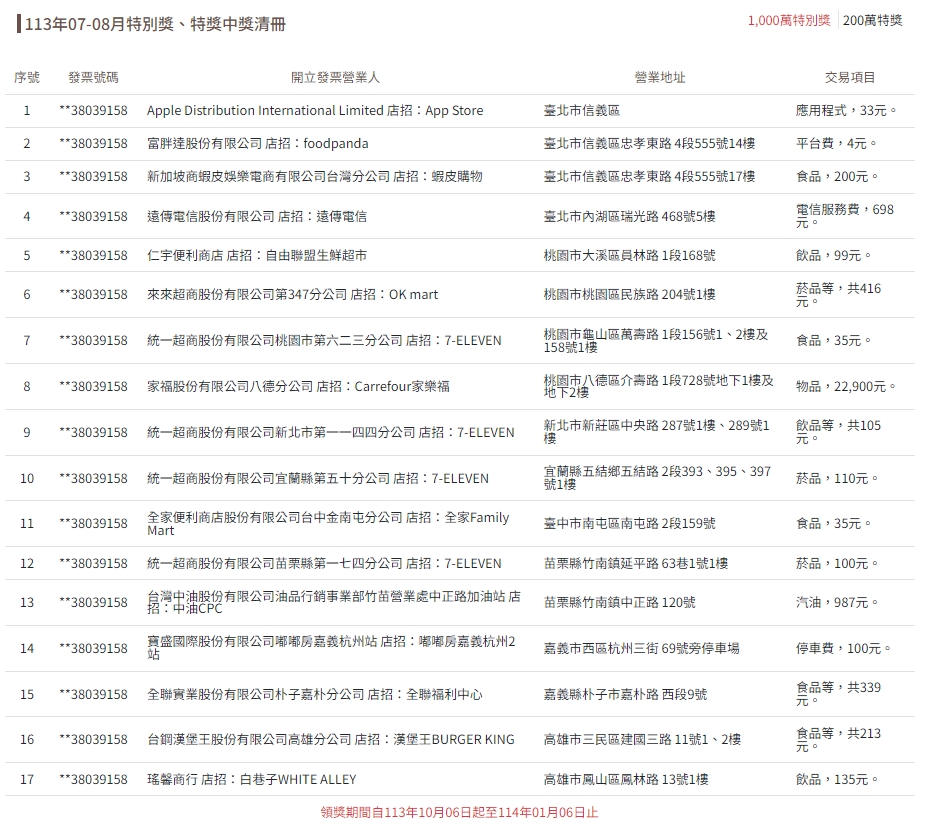Click the item 飲品,135元
Screen dimensions: 928x826
click(x=837, y=780)
